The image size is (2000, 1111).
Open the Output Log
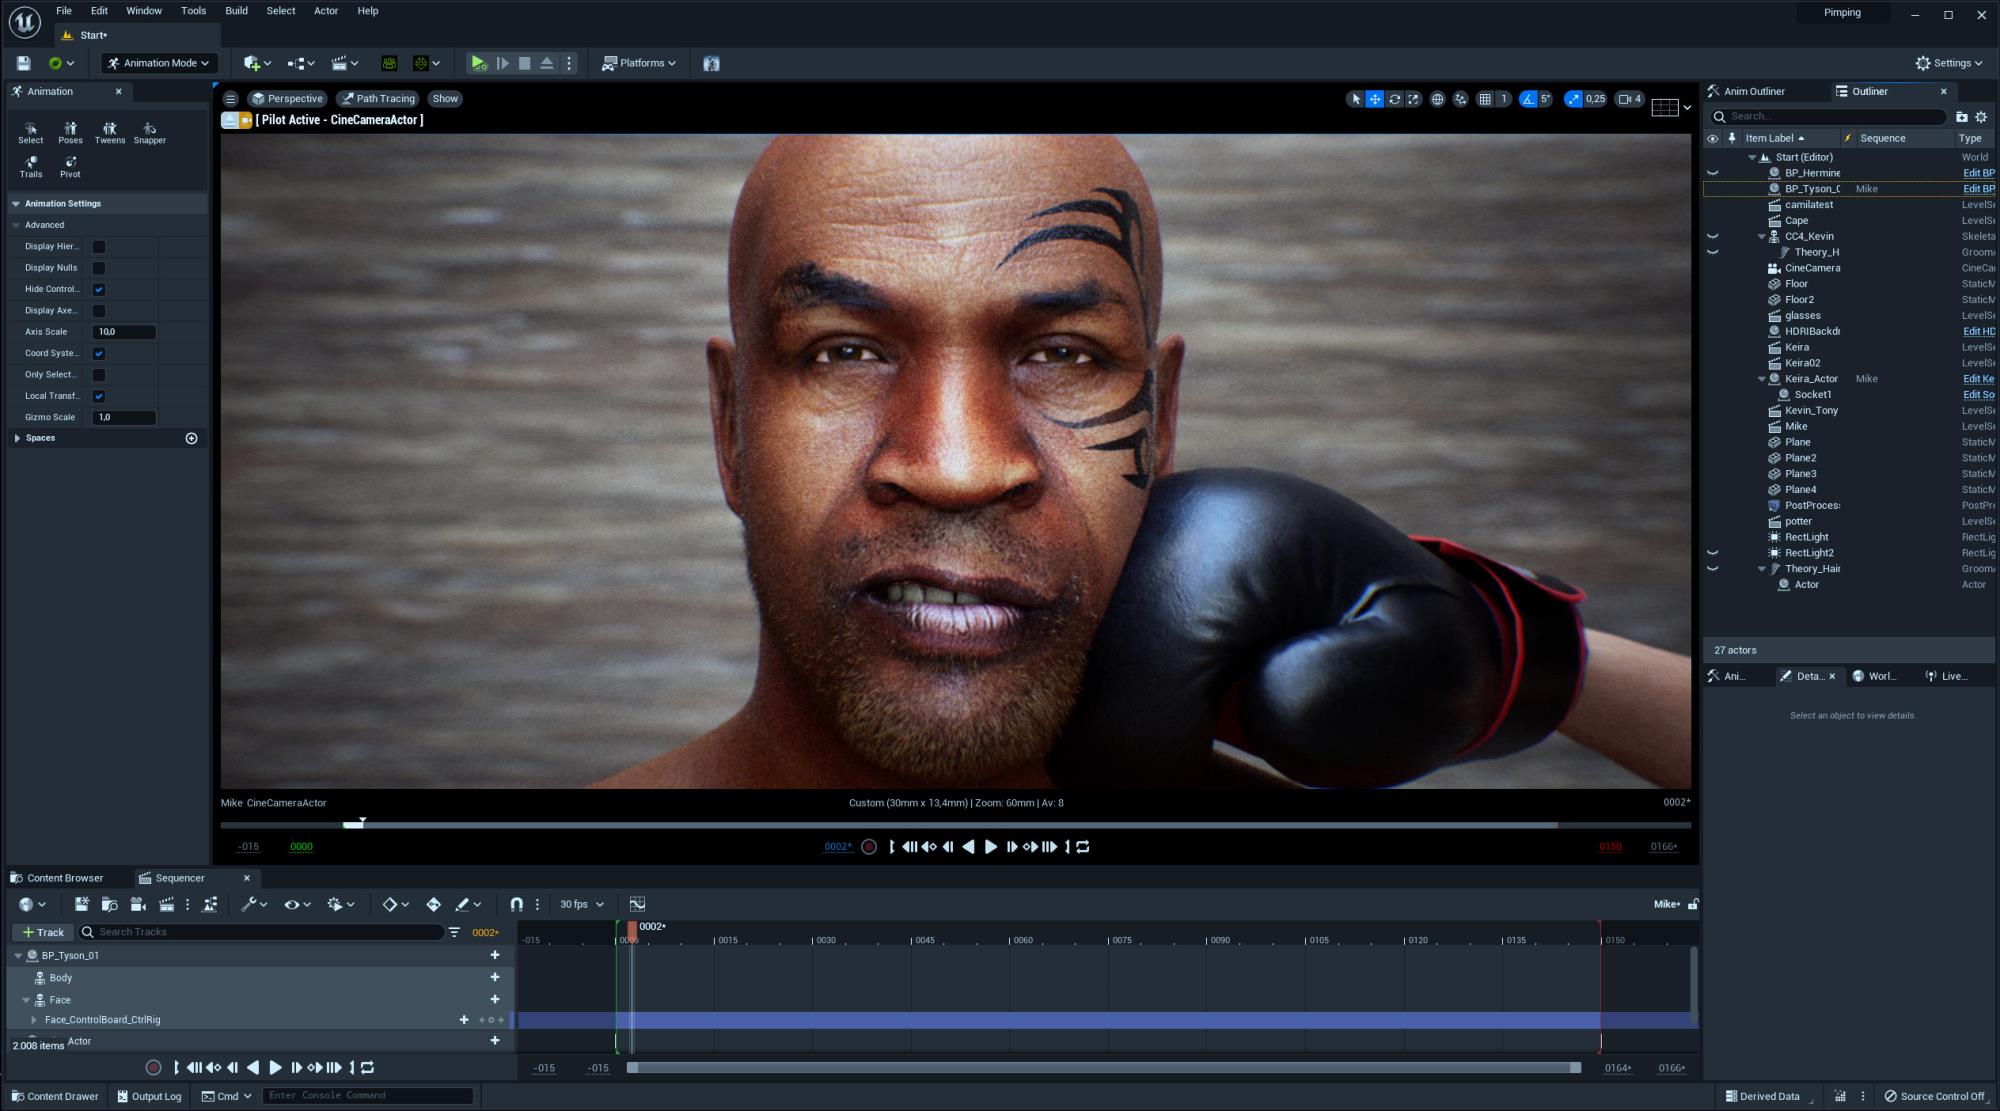coord(150,1096)
